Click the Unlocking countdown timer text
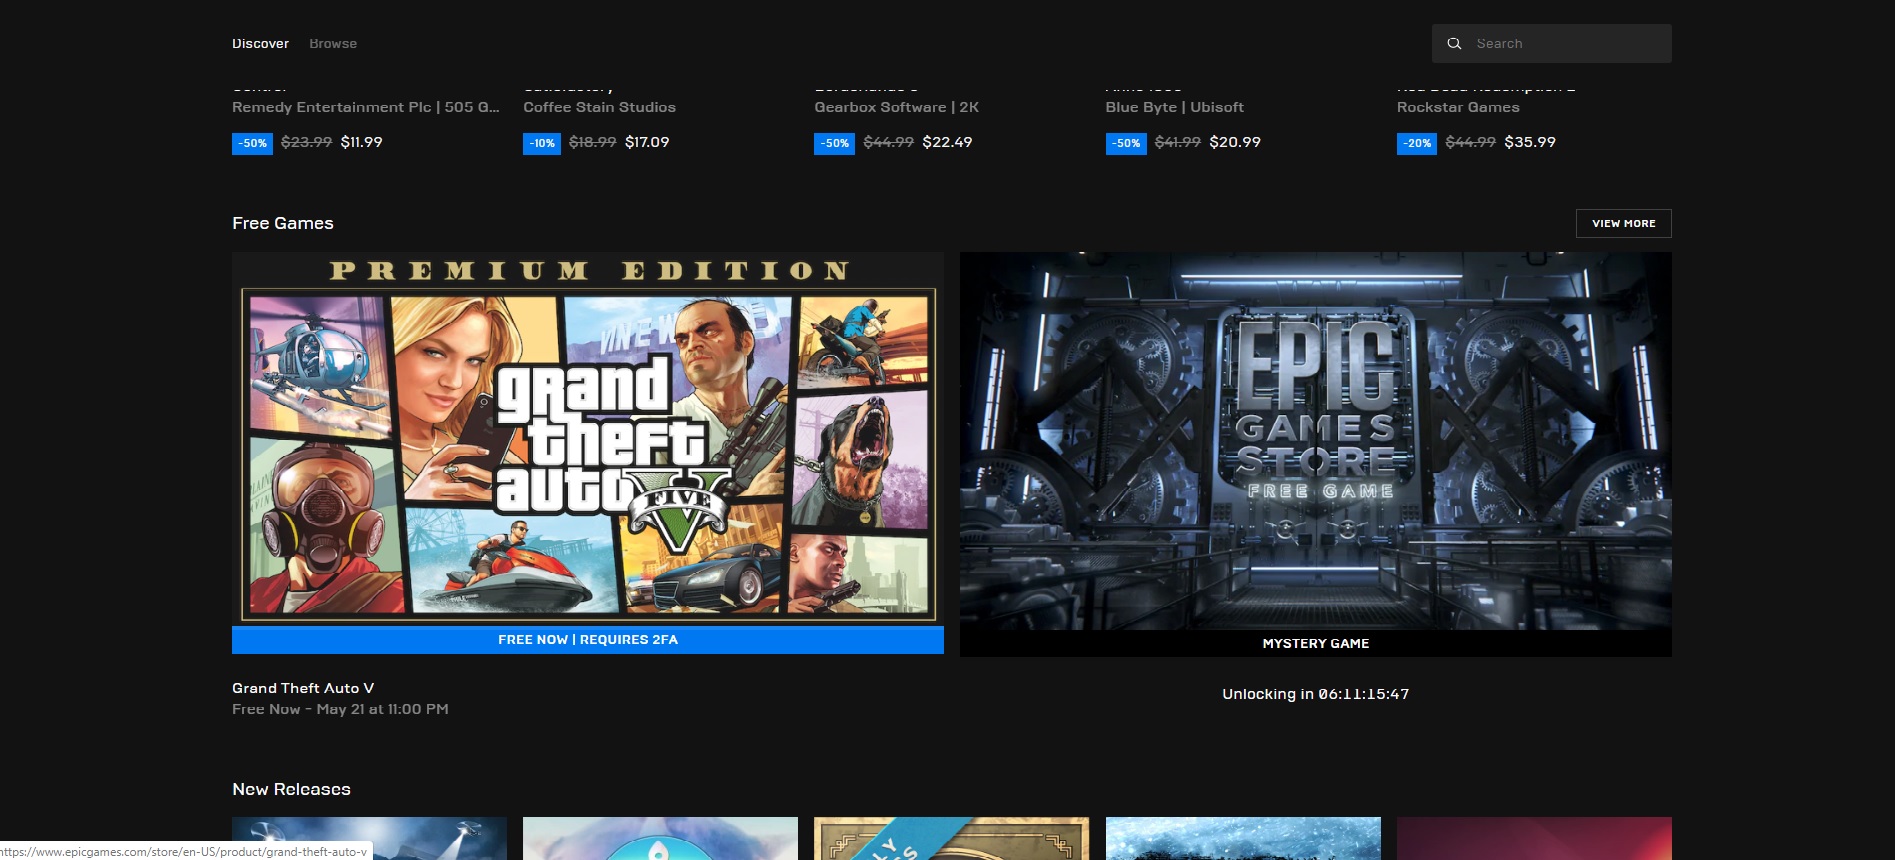The width and height of the screenshot is (1895, 860). tap(1316, 694)
